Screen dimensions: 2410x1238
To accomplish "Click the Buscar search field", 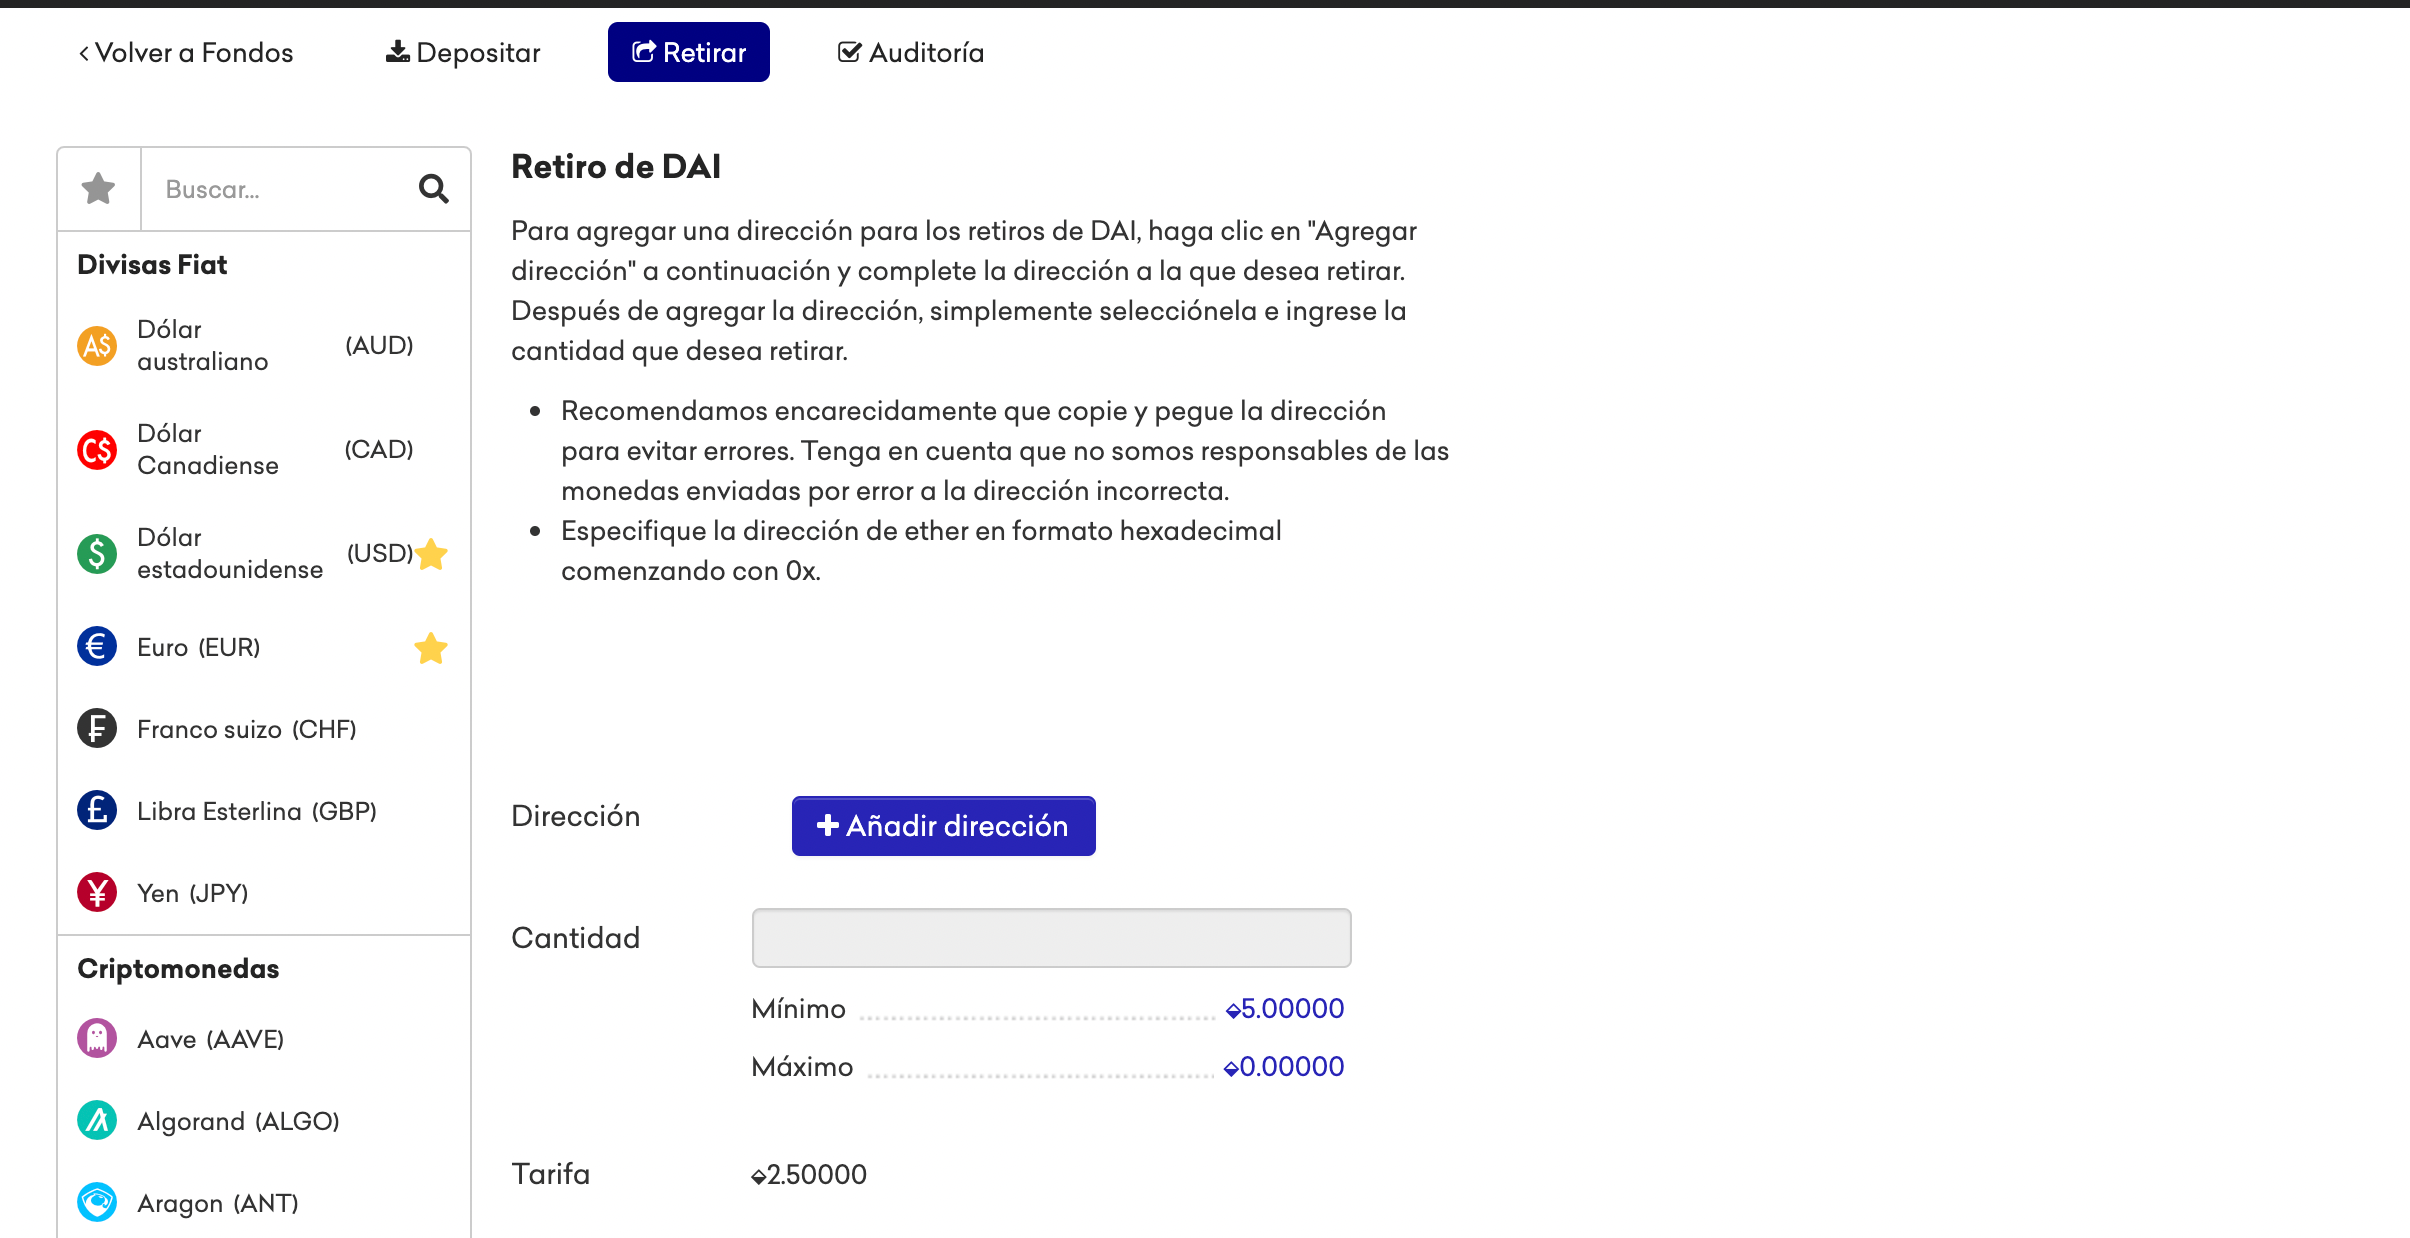I will [280, 189].
